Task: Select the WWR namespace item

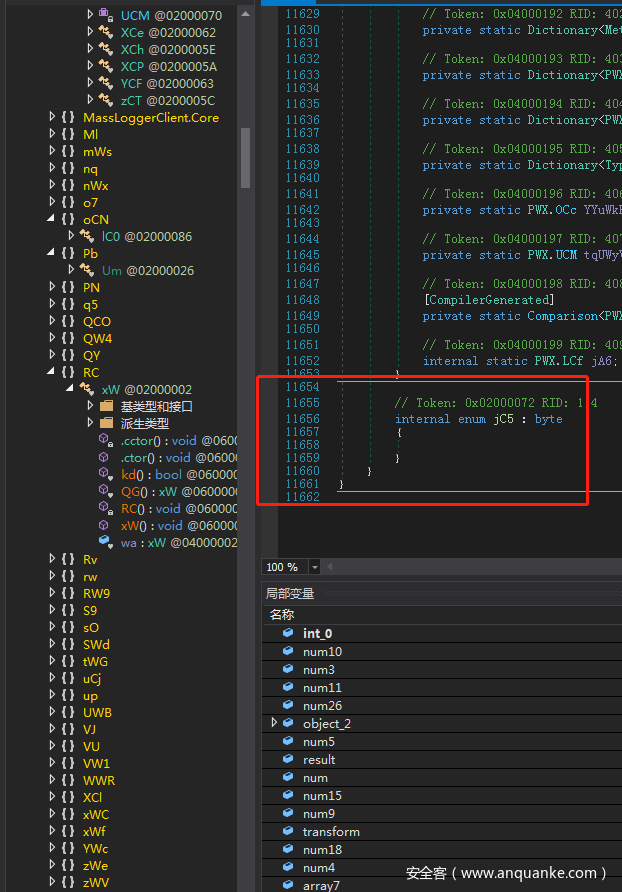Action: 98,780
